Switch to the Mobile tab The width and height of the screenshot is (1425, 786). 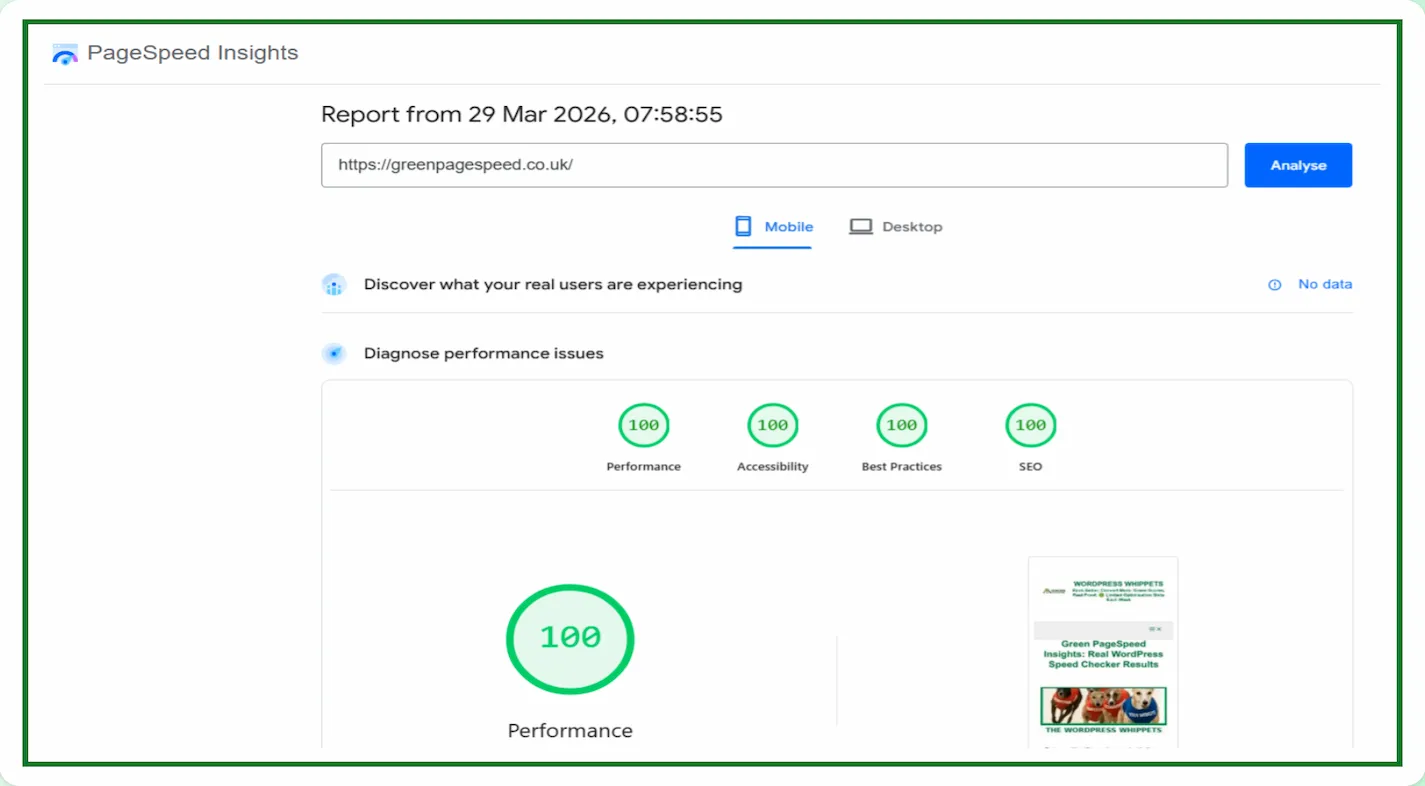(x=774, y=227)
